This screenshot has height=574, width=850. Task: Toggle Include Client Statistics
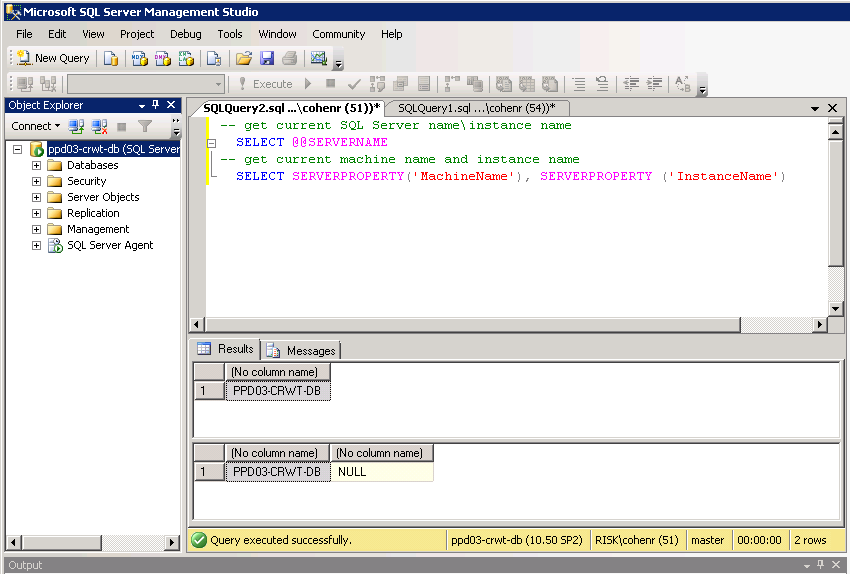click(475, 84)
